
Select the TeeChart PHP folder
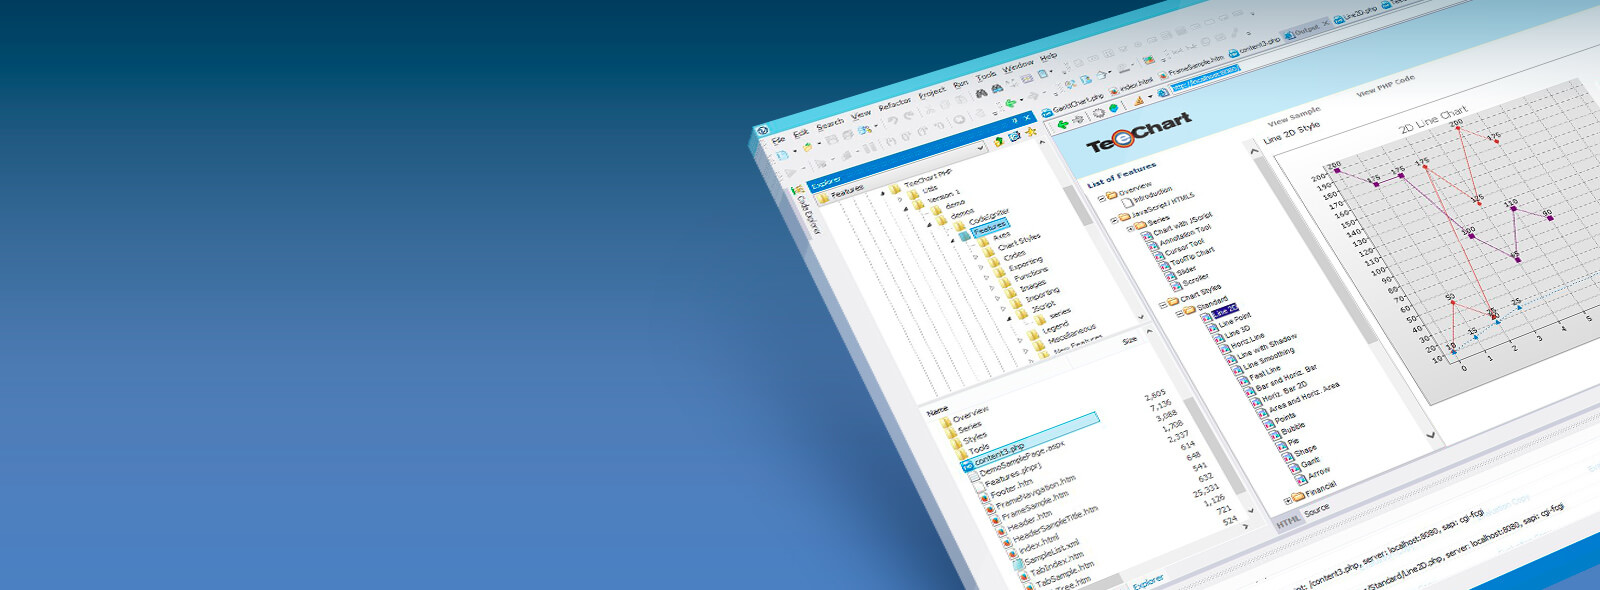point(927,179)
